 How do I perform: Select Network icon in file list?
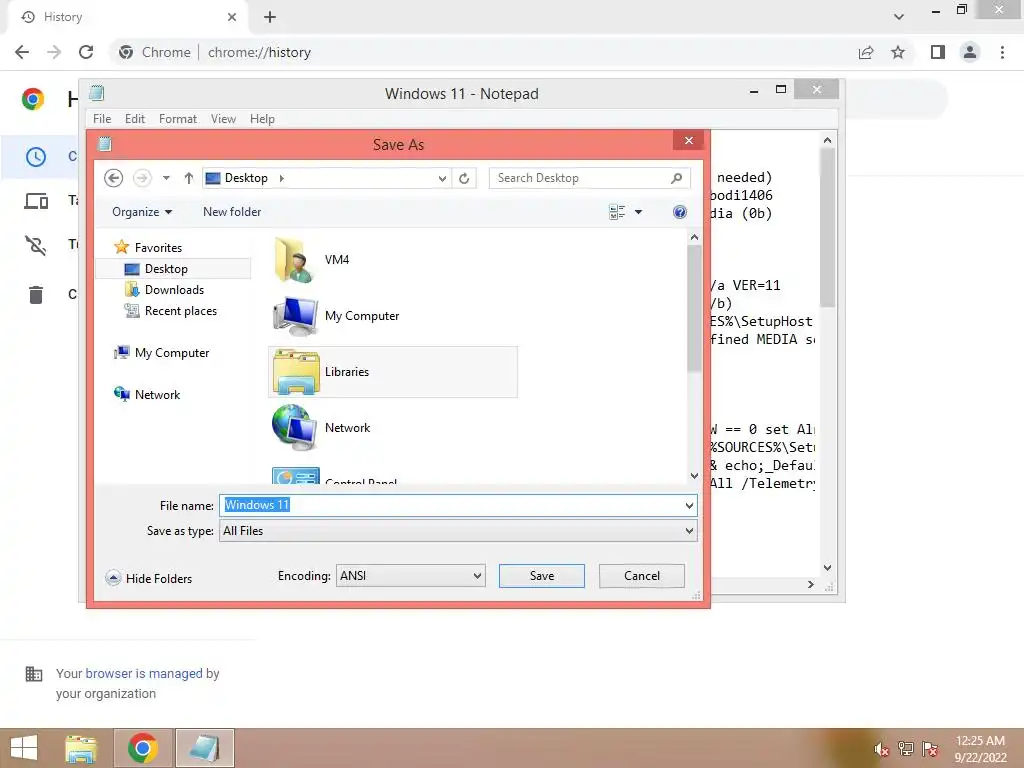pyautogui.click(x=295, y=428)
